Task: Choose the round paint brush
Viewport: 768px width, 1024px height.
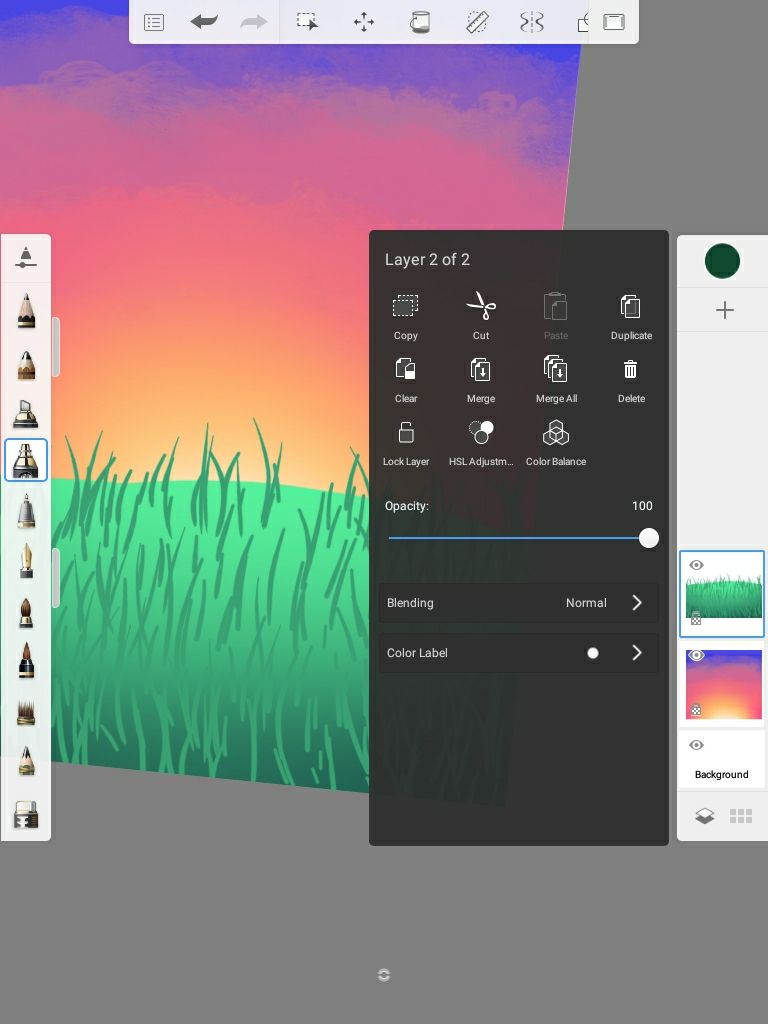Action: point(25,612)
